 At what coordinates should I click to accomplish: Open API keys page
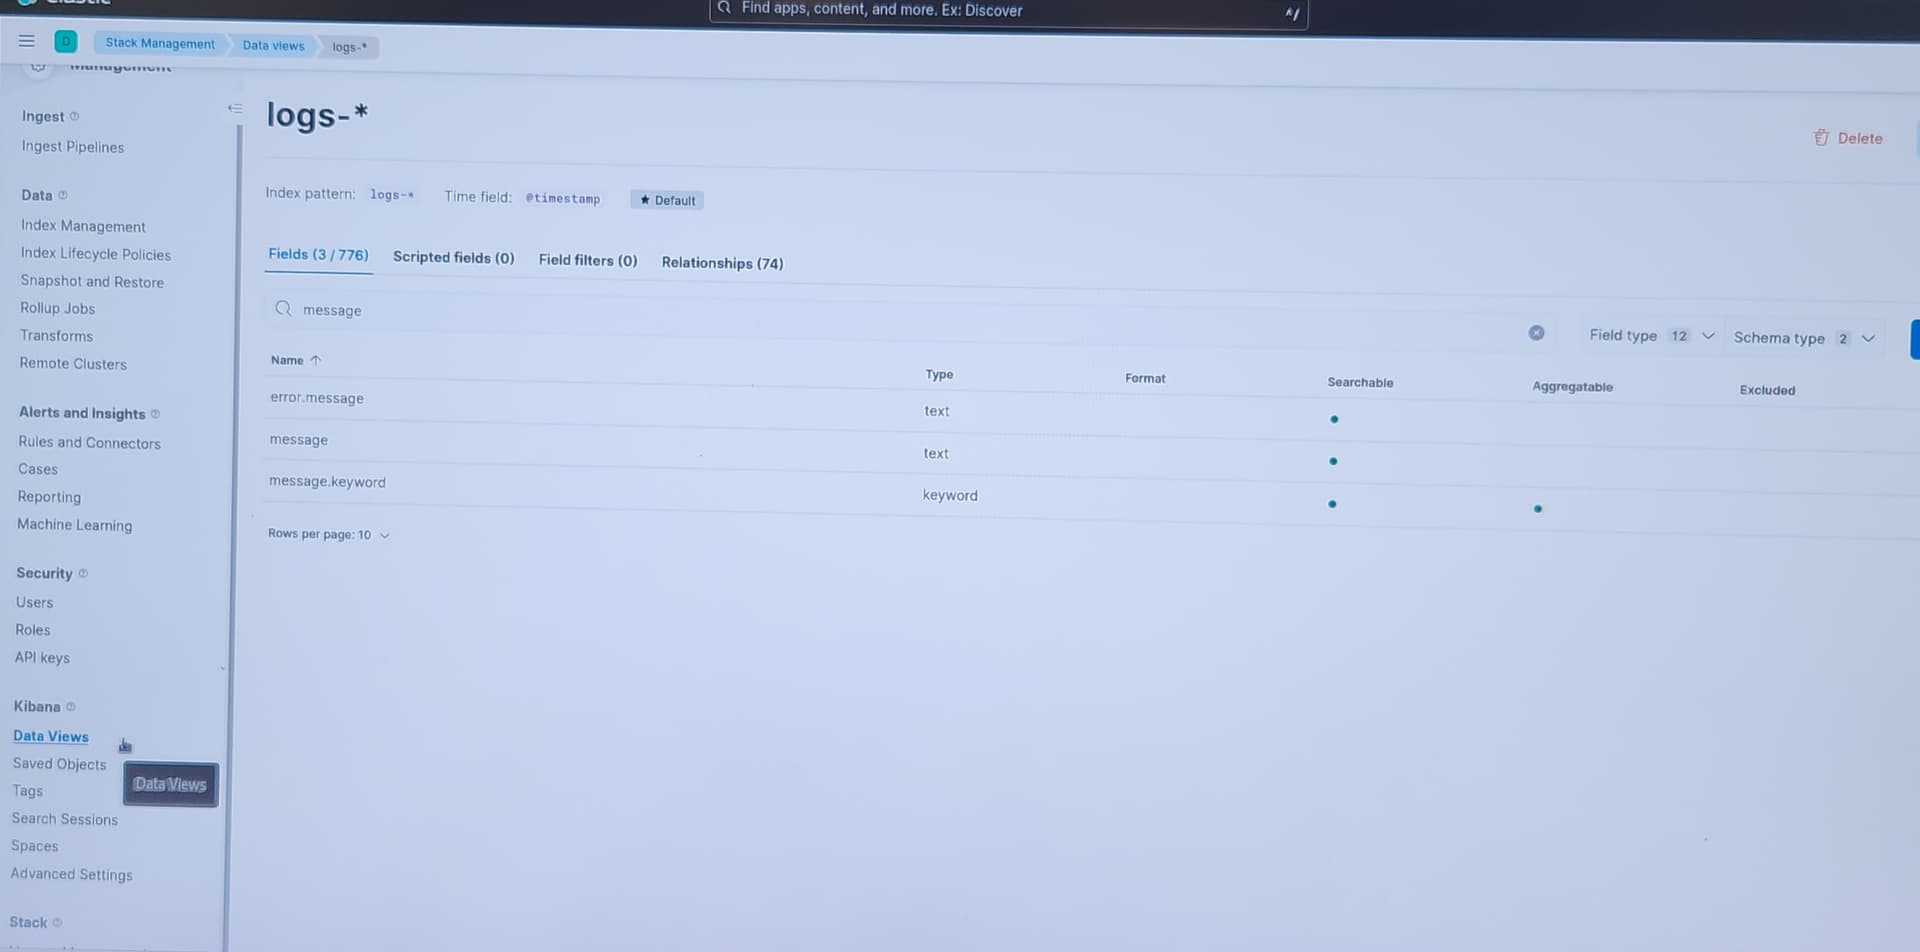point(42,658)
